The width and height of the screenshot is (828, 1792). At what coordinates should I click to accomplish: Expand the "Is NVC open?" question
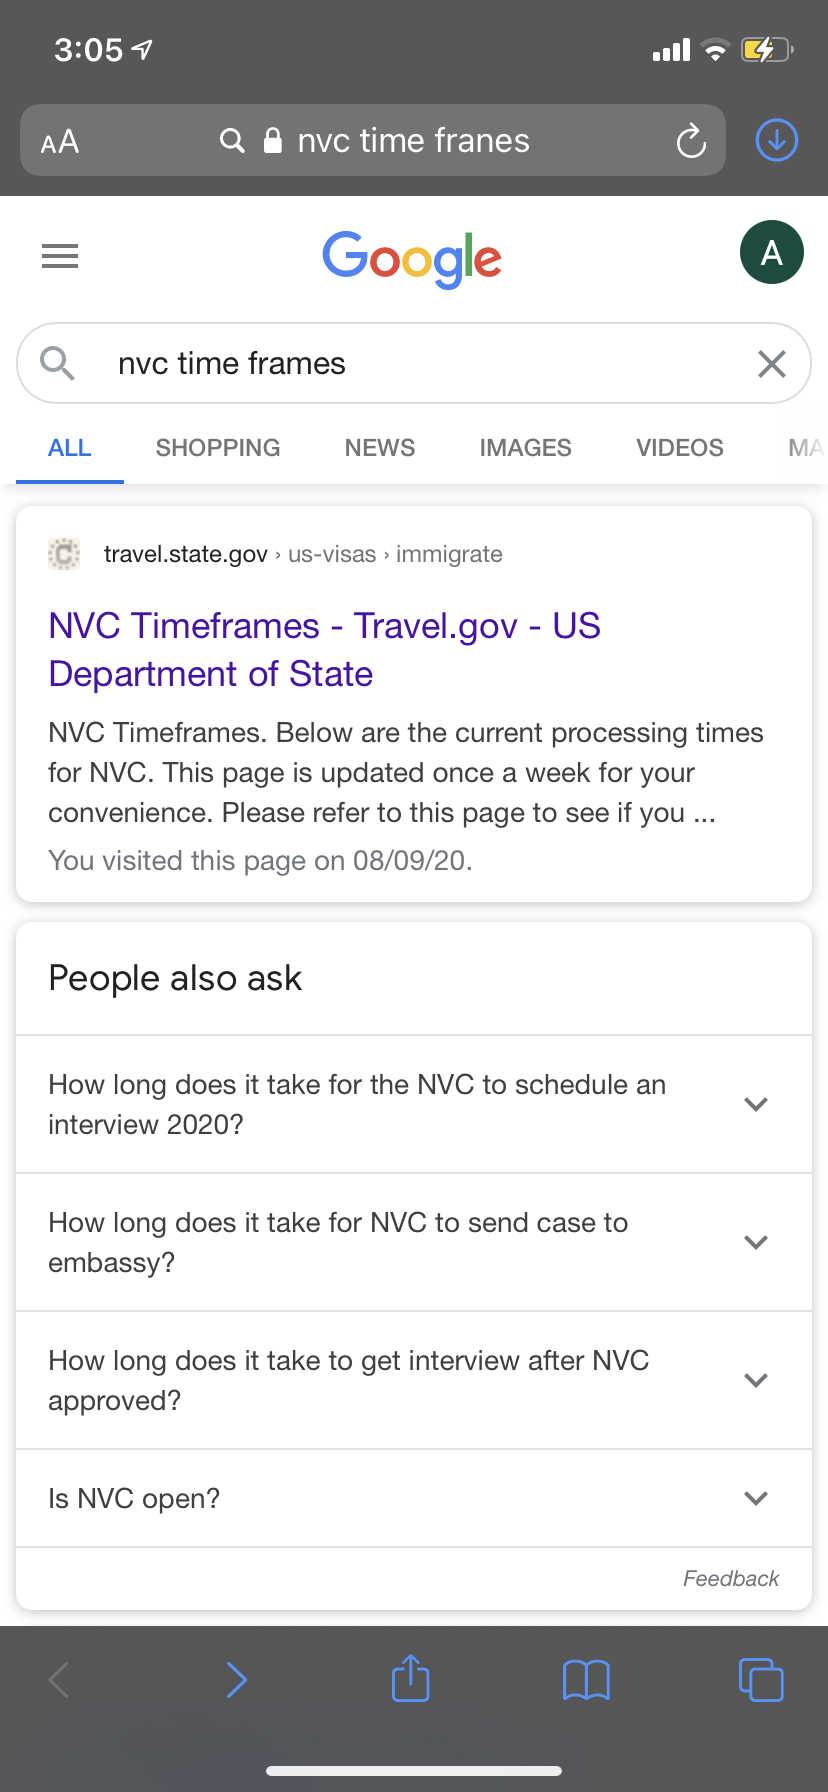tap(414, 1498)
